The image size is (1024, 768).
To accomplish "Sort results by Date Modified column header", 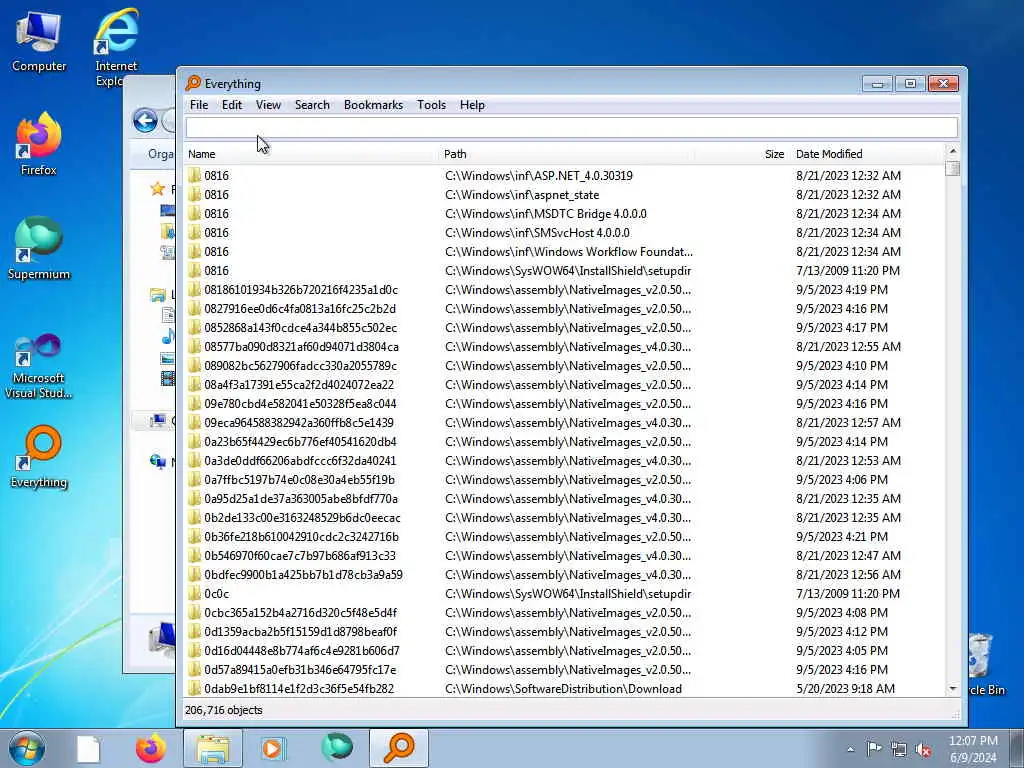I will (867, 154).
